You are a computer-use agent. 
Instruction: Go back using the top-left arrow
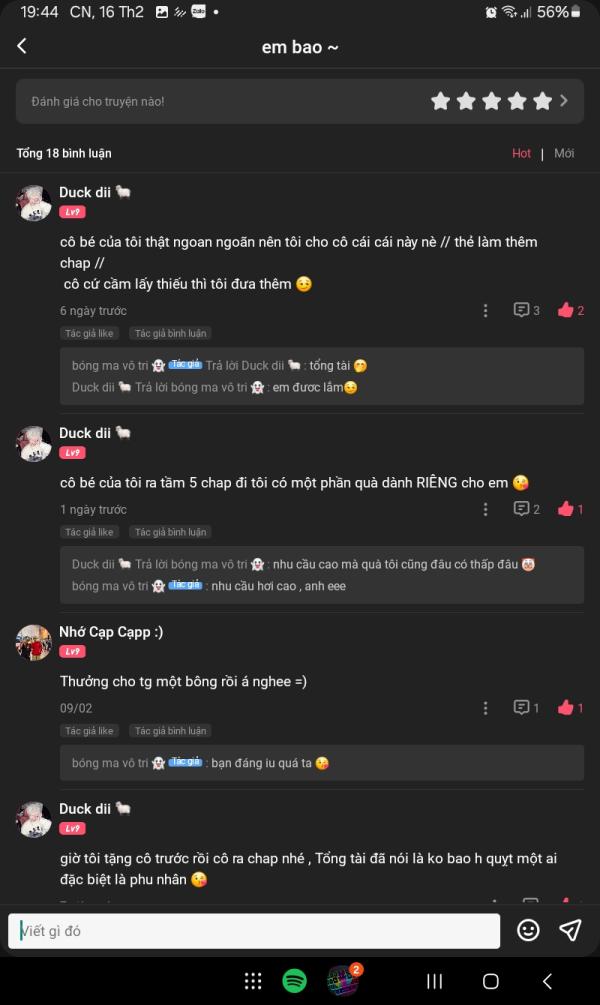click(22, 46)
